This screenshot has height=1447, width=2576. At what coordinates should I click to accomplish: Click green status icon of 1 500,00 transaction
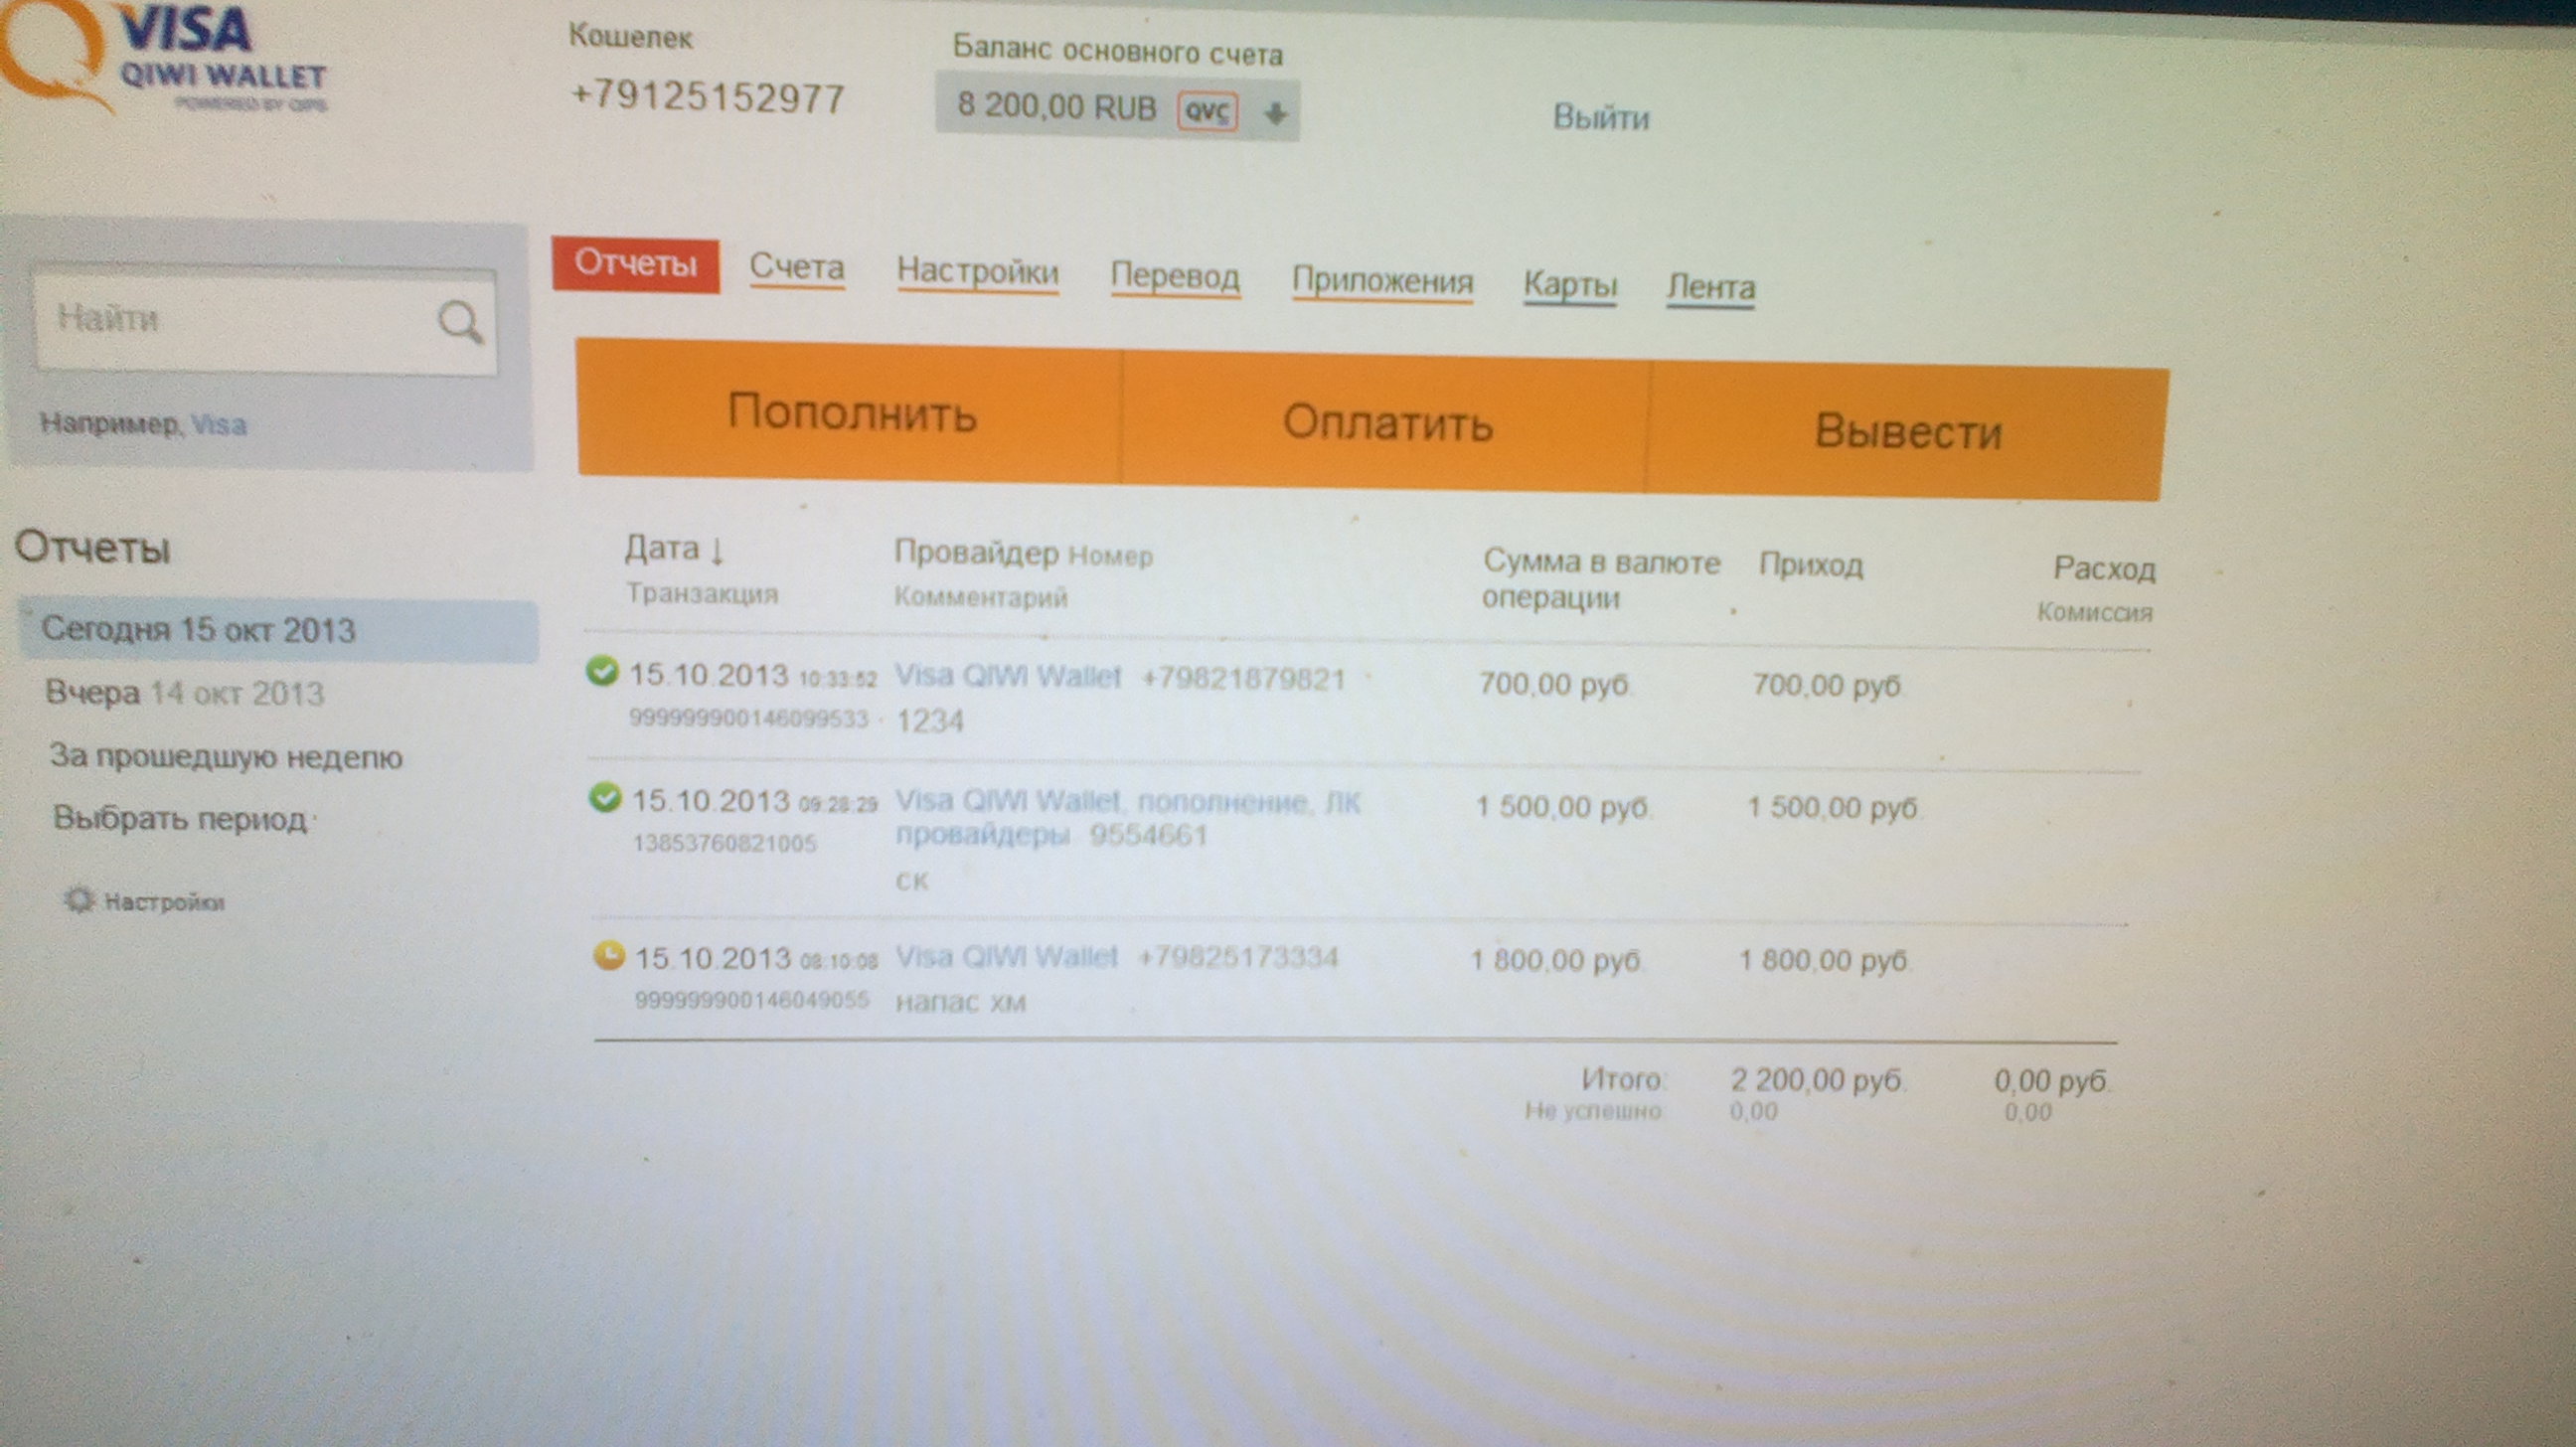click(605, 797)
